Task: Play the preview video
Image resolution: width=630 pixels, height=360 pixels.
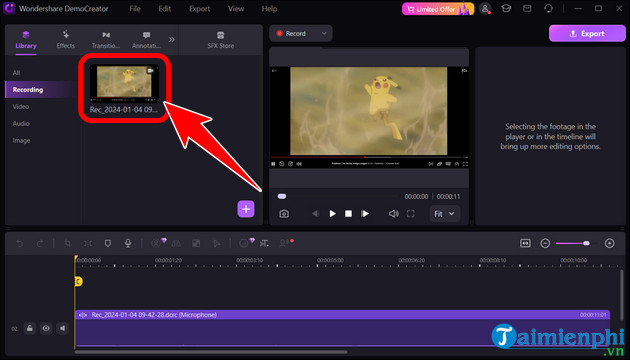Action: point(332,214)
